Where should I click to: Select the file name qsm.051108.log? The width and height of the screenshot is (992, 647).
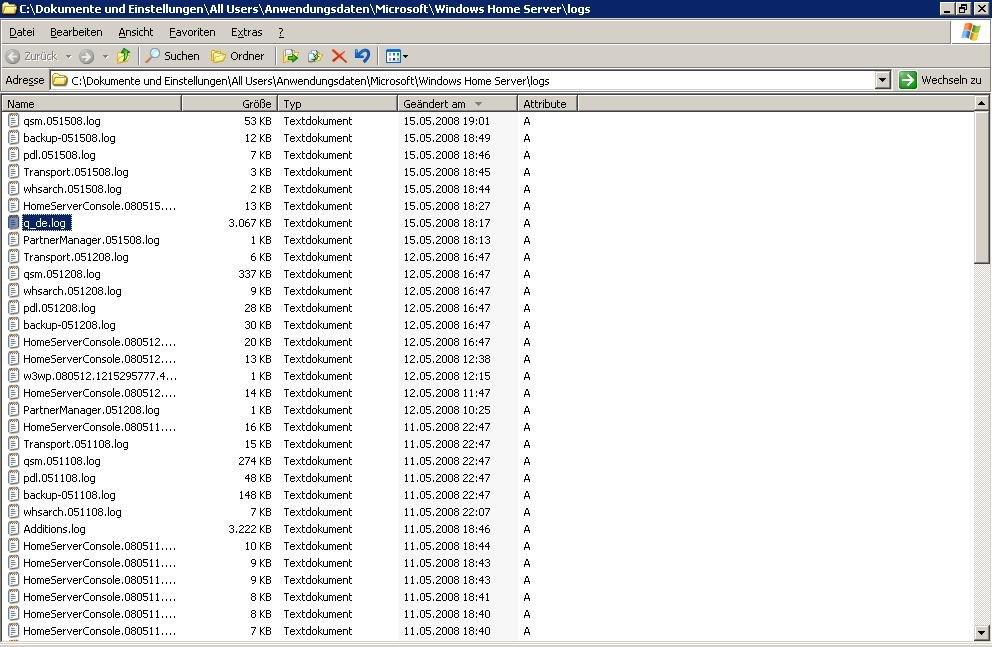(x=62, y=461)
